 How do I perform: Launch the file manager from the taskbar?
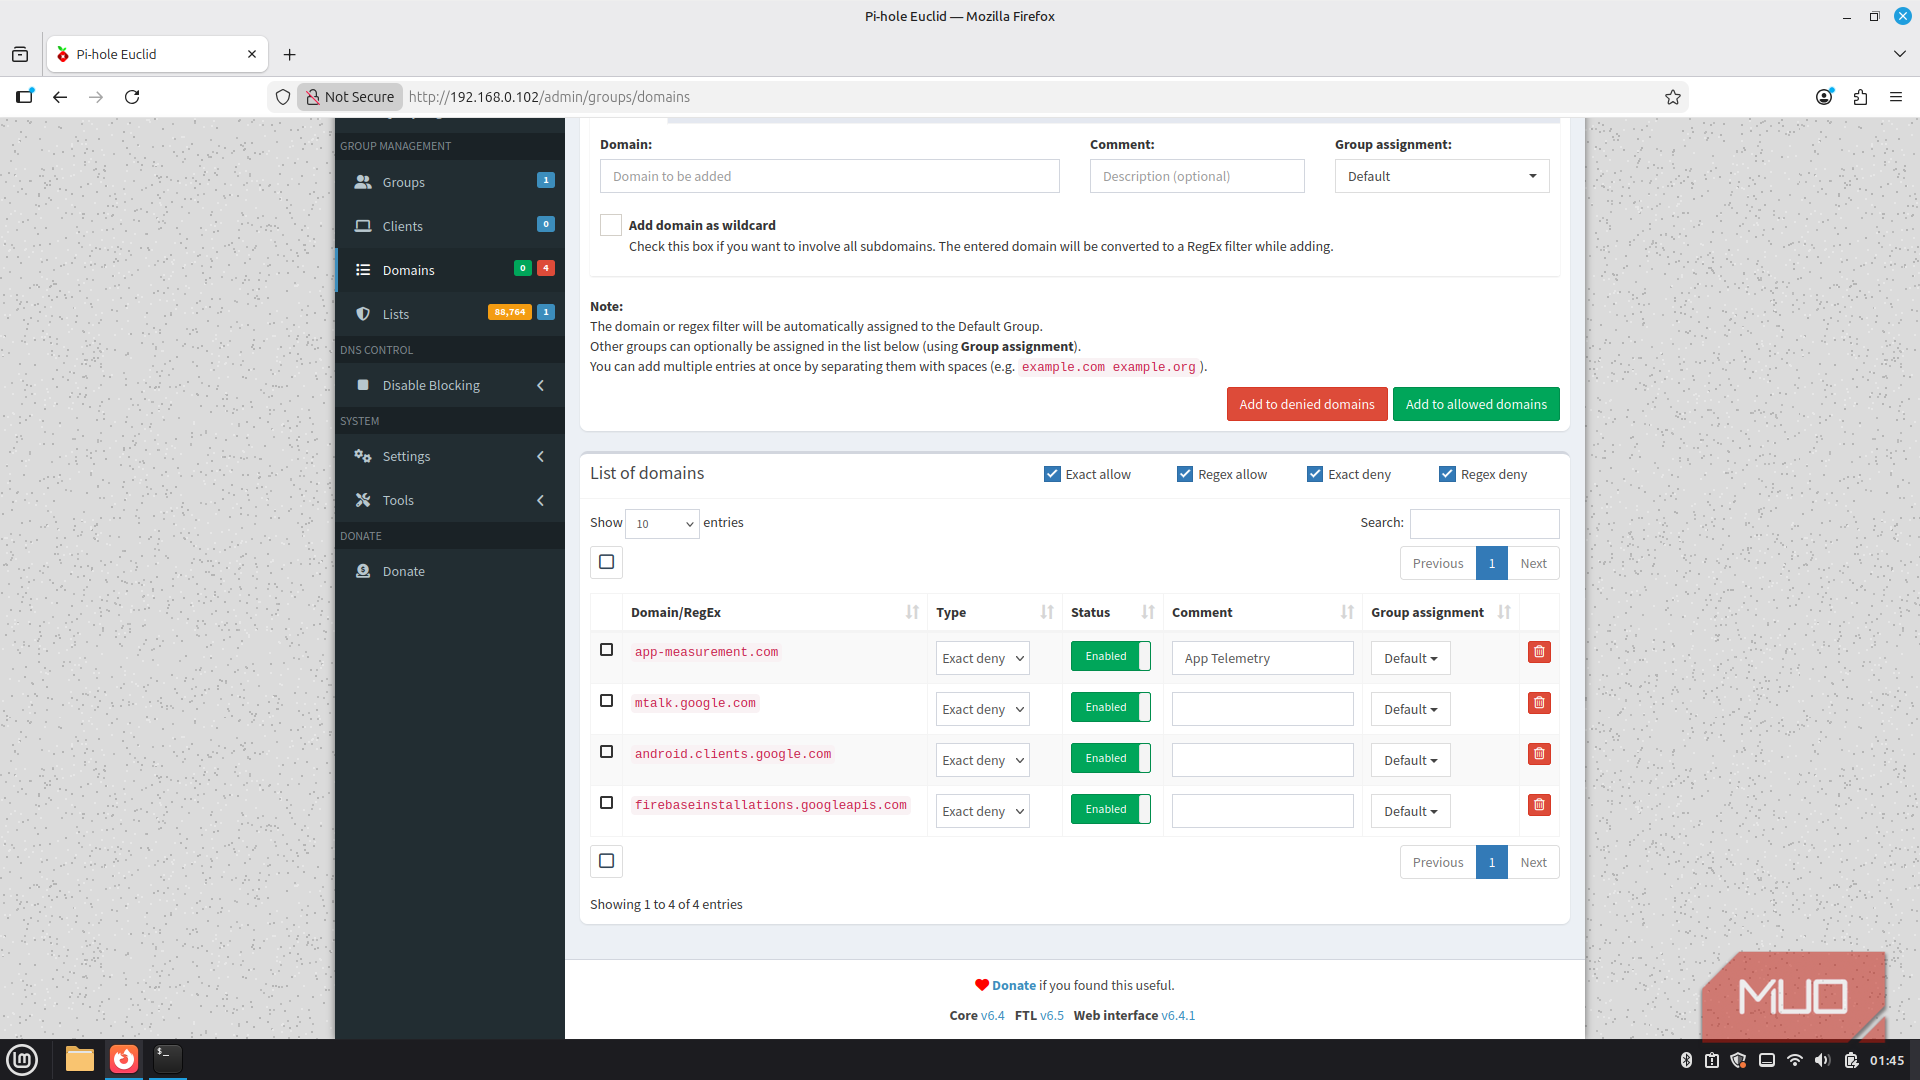tap(80, 1059)
